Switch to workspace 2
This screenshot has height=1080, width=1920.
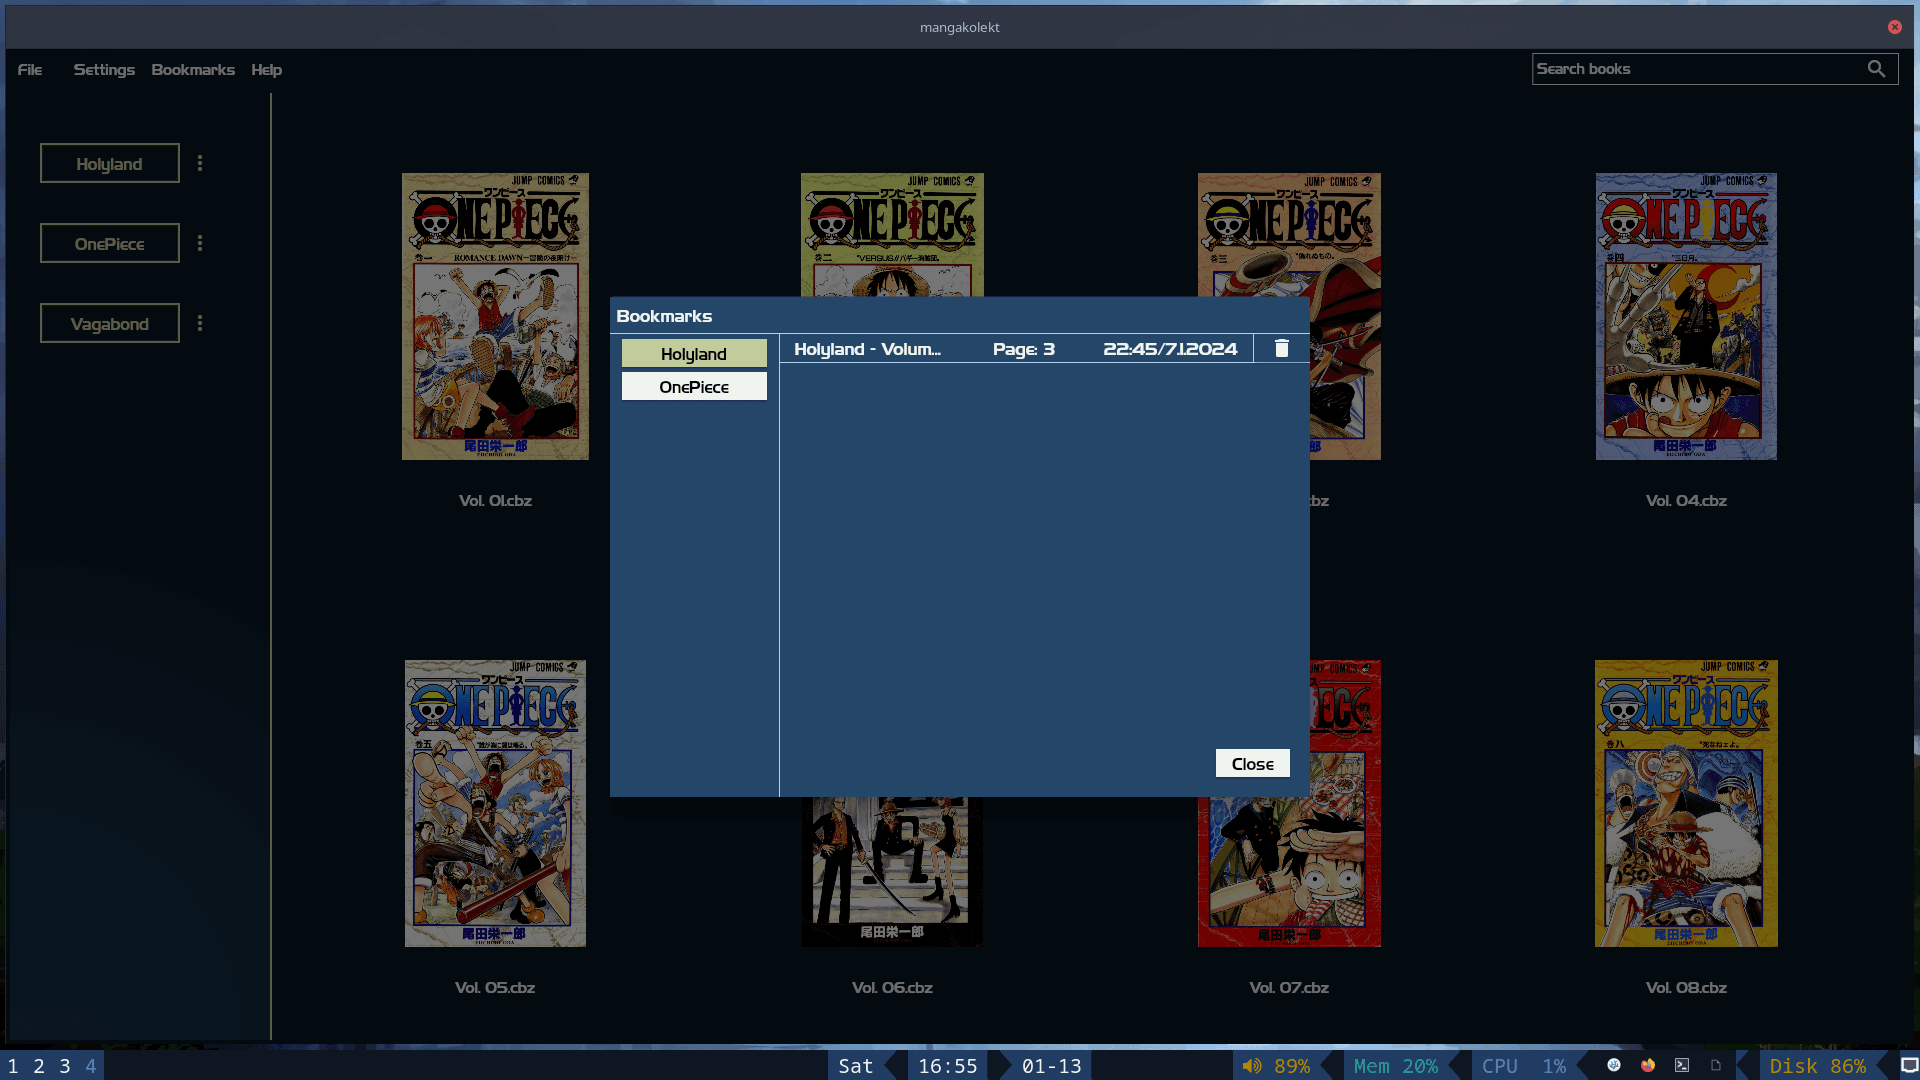(39, 1066)
